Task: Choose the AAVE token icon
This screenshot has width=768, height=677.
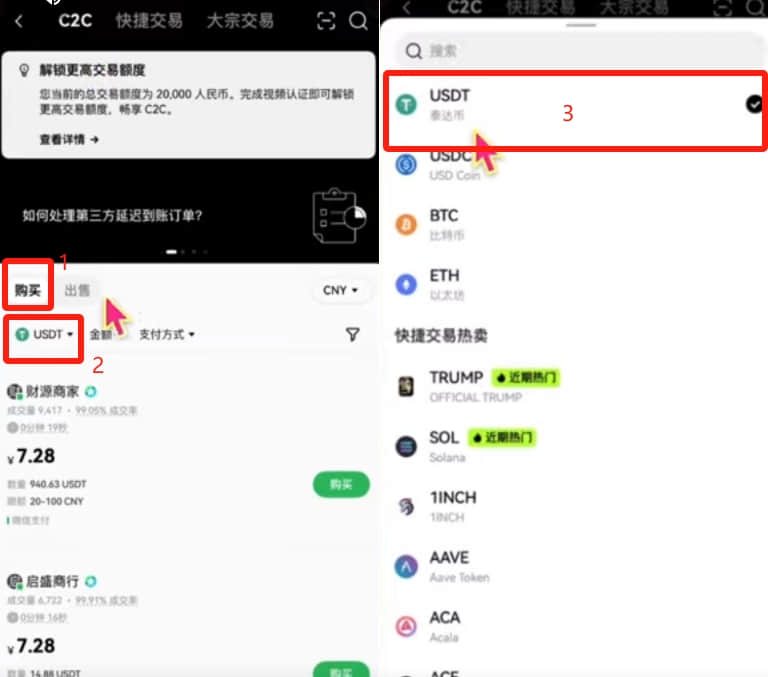Action: click(406, 566)
